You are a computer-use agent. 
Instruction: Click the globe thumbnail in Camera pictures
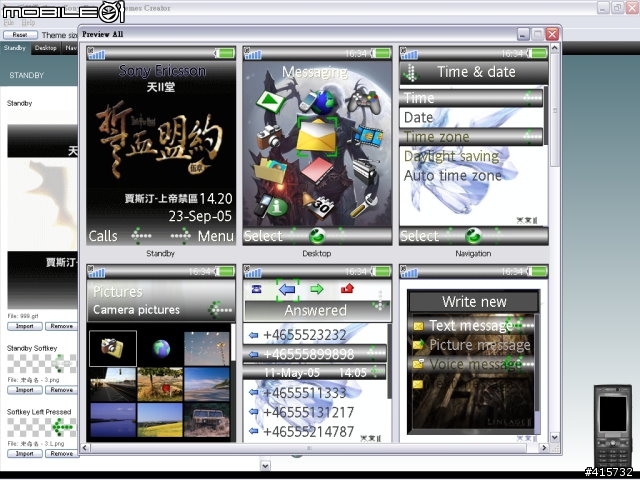(x=160, y=348)
